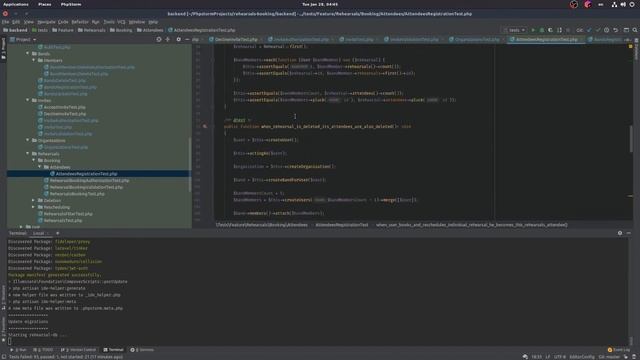Click the volume speaker icon in system tray
640x360 pixels.
(623, 4)
